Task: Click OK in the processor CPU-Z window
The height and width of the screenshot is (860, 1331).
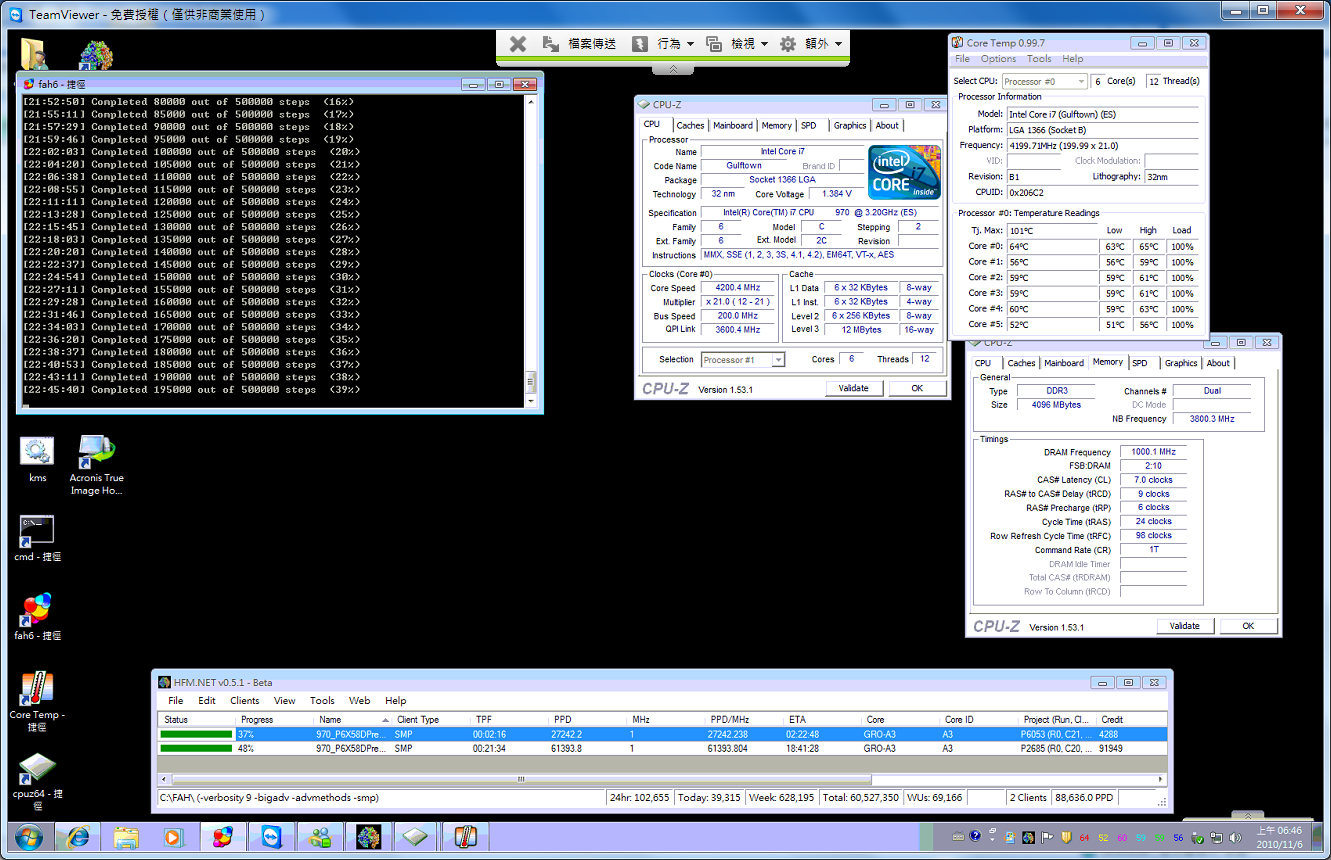Action: click(917, 388)
